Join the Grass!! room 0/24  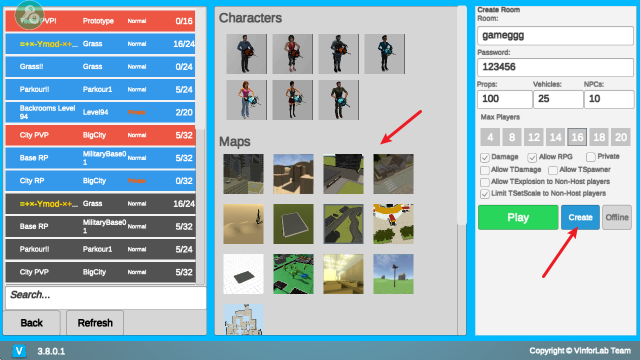tap(100, 67)
